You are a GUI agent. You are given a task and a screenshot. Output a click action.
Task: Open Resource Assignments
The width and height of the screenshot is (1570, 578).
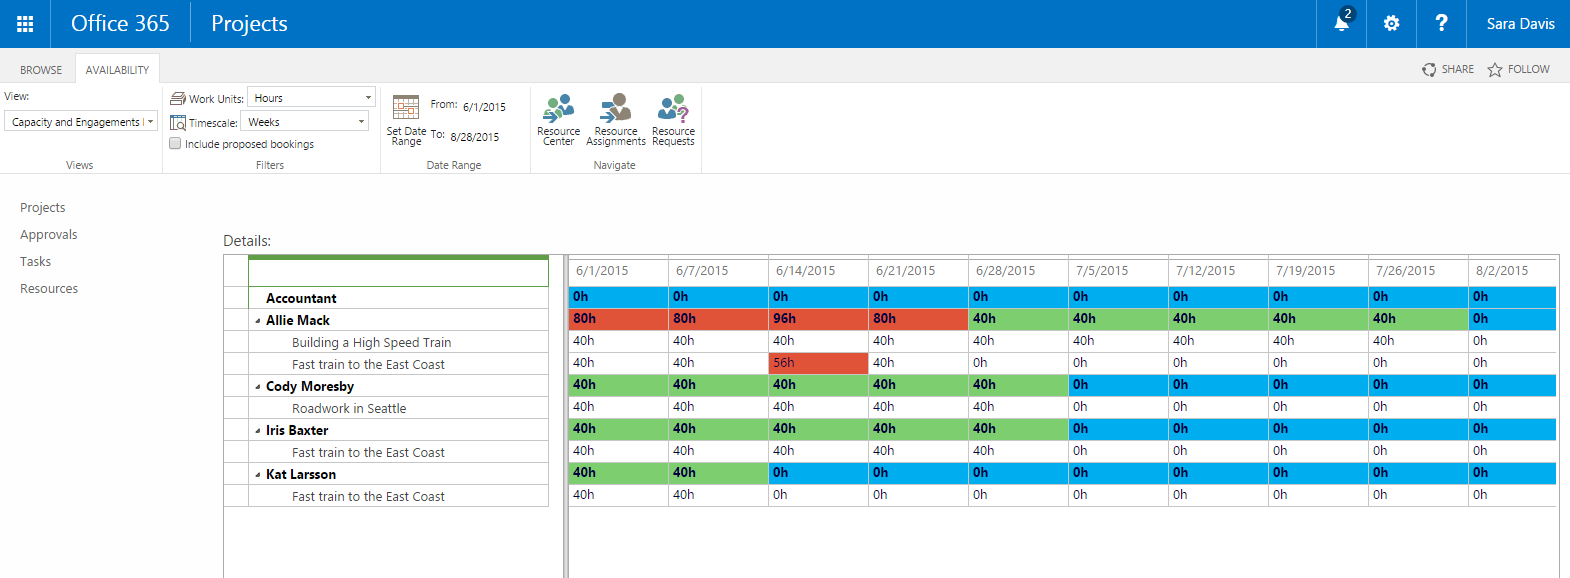(615, 120)
